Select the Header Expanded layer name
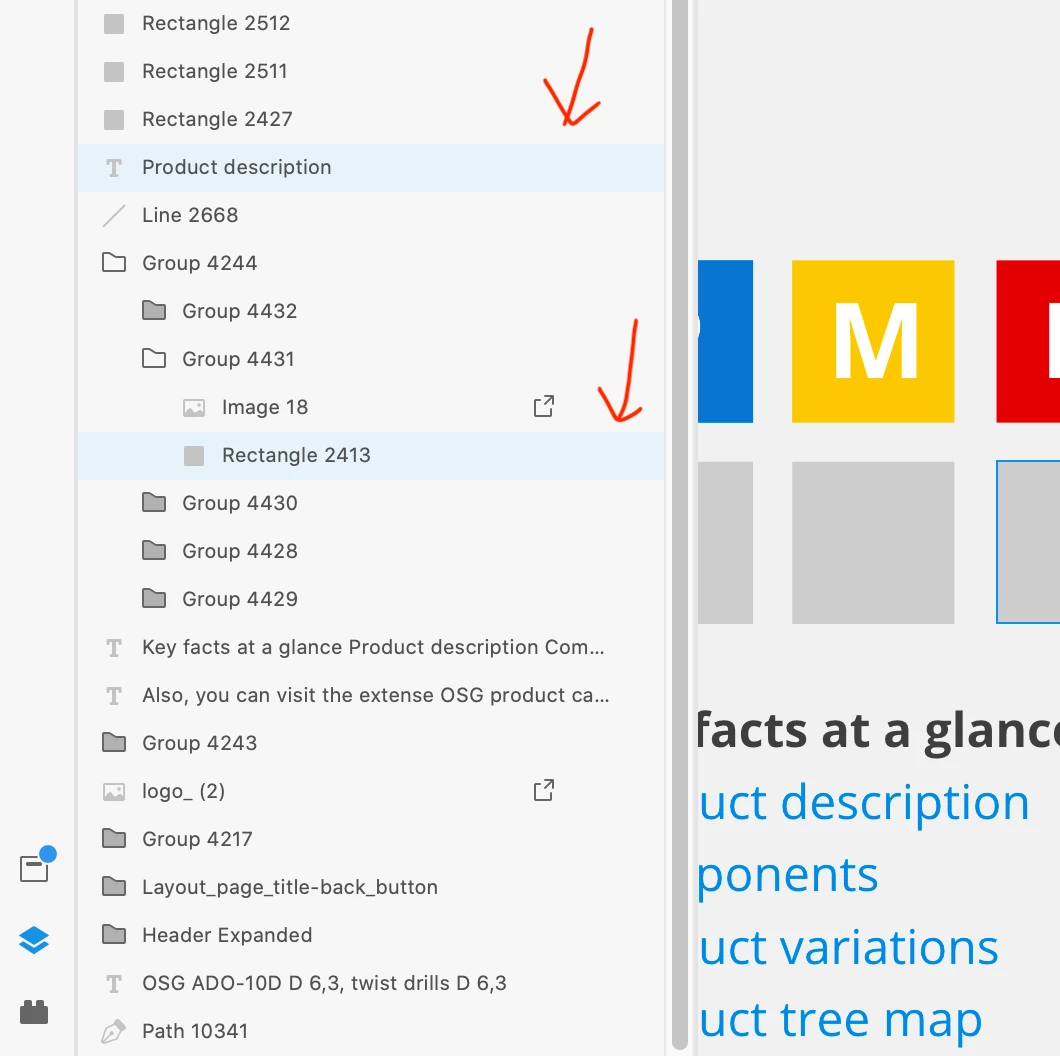Viewport: 1060px width, 1056px height. pyautogui.click(x=226, y=935)
